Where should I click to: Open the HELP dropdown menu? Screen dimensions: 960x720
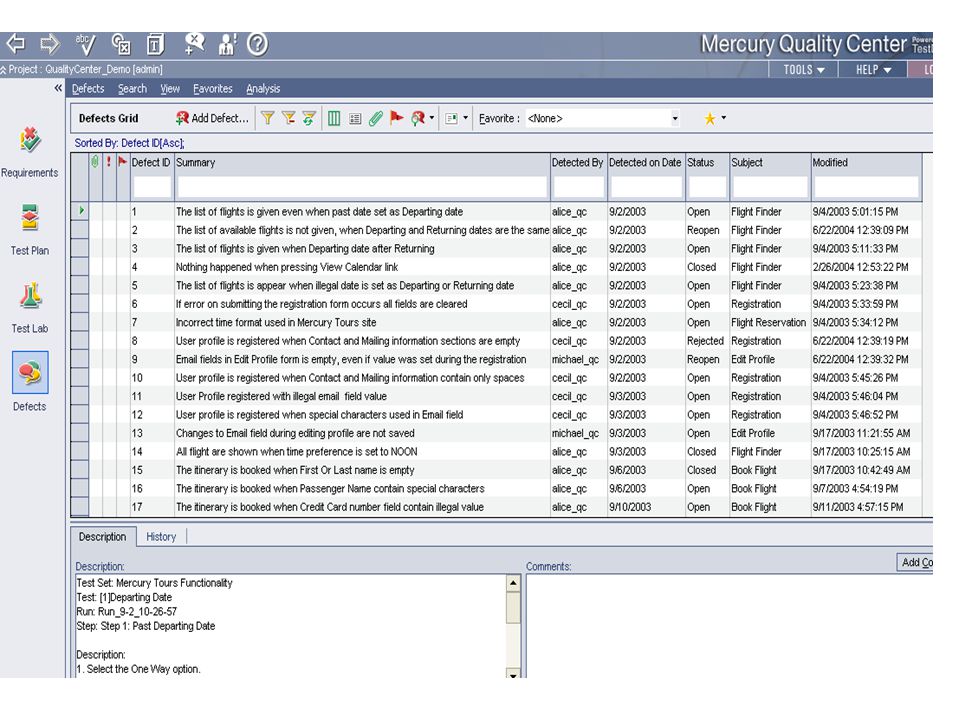coord(873,70)
